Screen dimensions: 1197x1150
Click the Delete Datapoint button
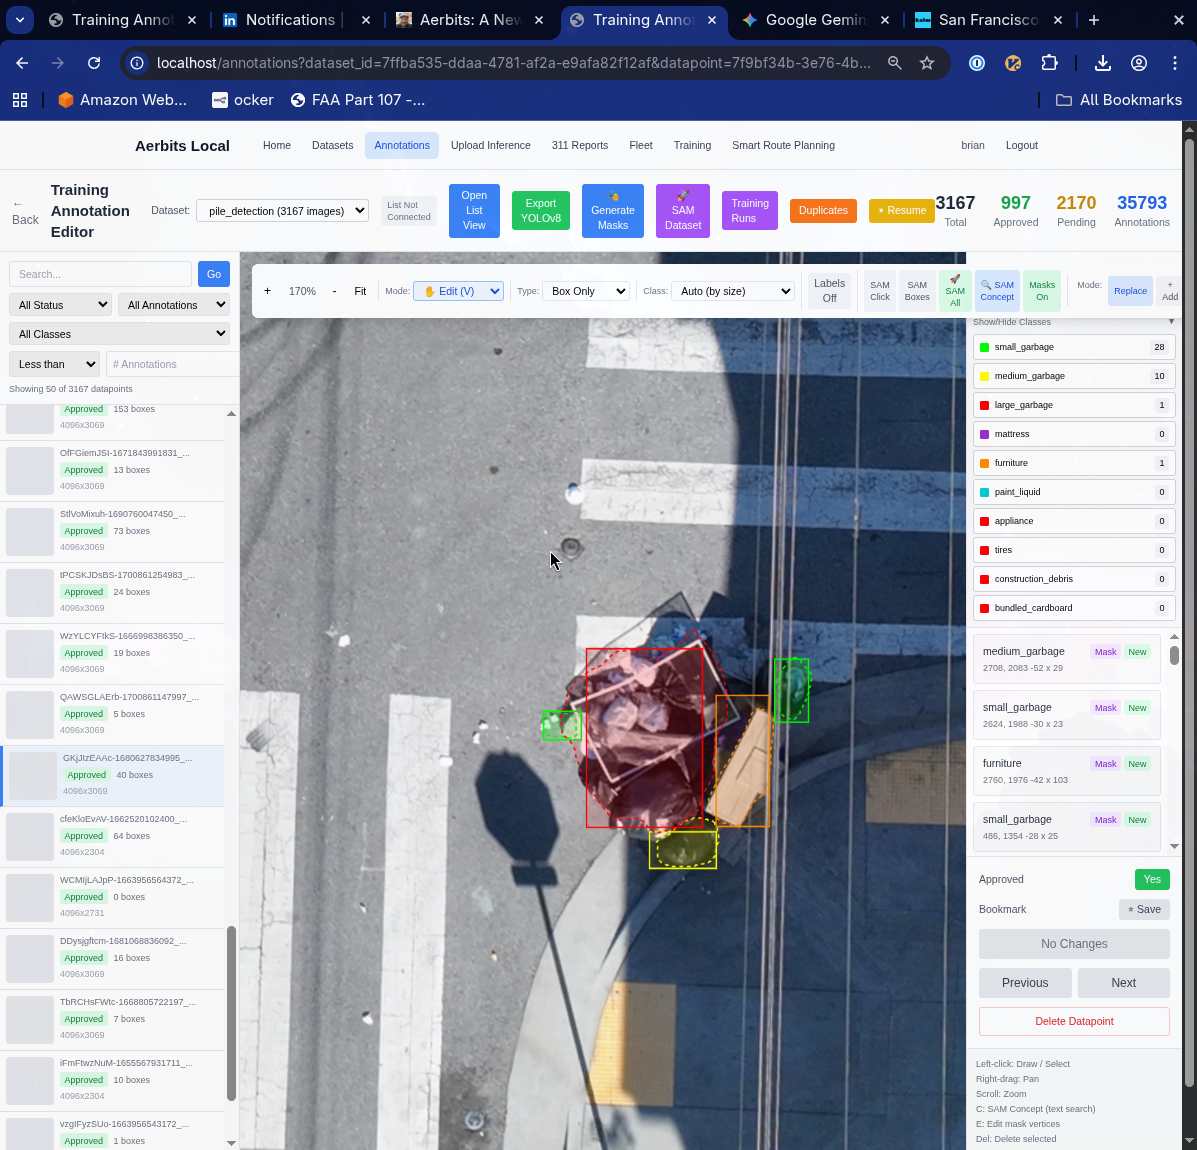pos(1074,1021)
